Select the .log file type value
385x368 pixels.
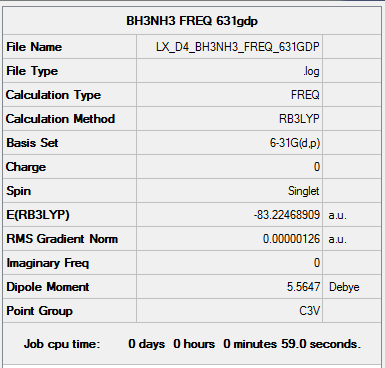tap(311, 71)
